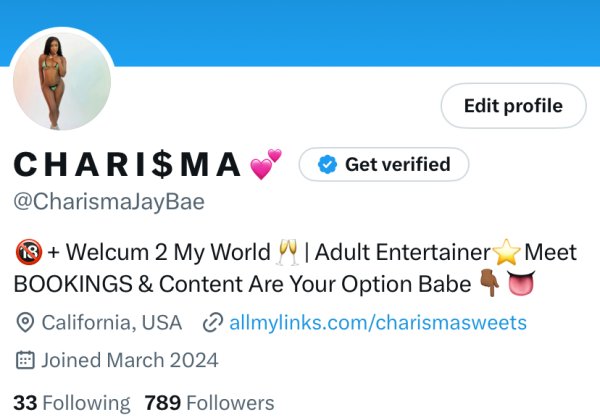Click the location pin icon

25,323
